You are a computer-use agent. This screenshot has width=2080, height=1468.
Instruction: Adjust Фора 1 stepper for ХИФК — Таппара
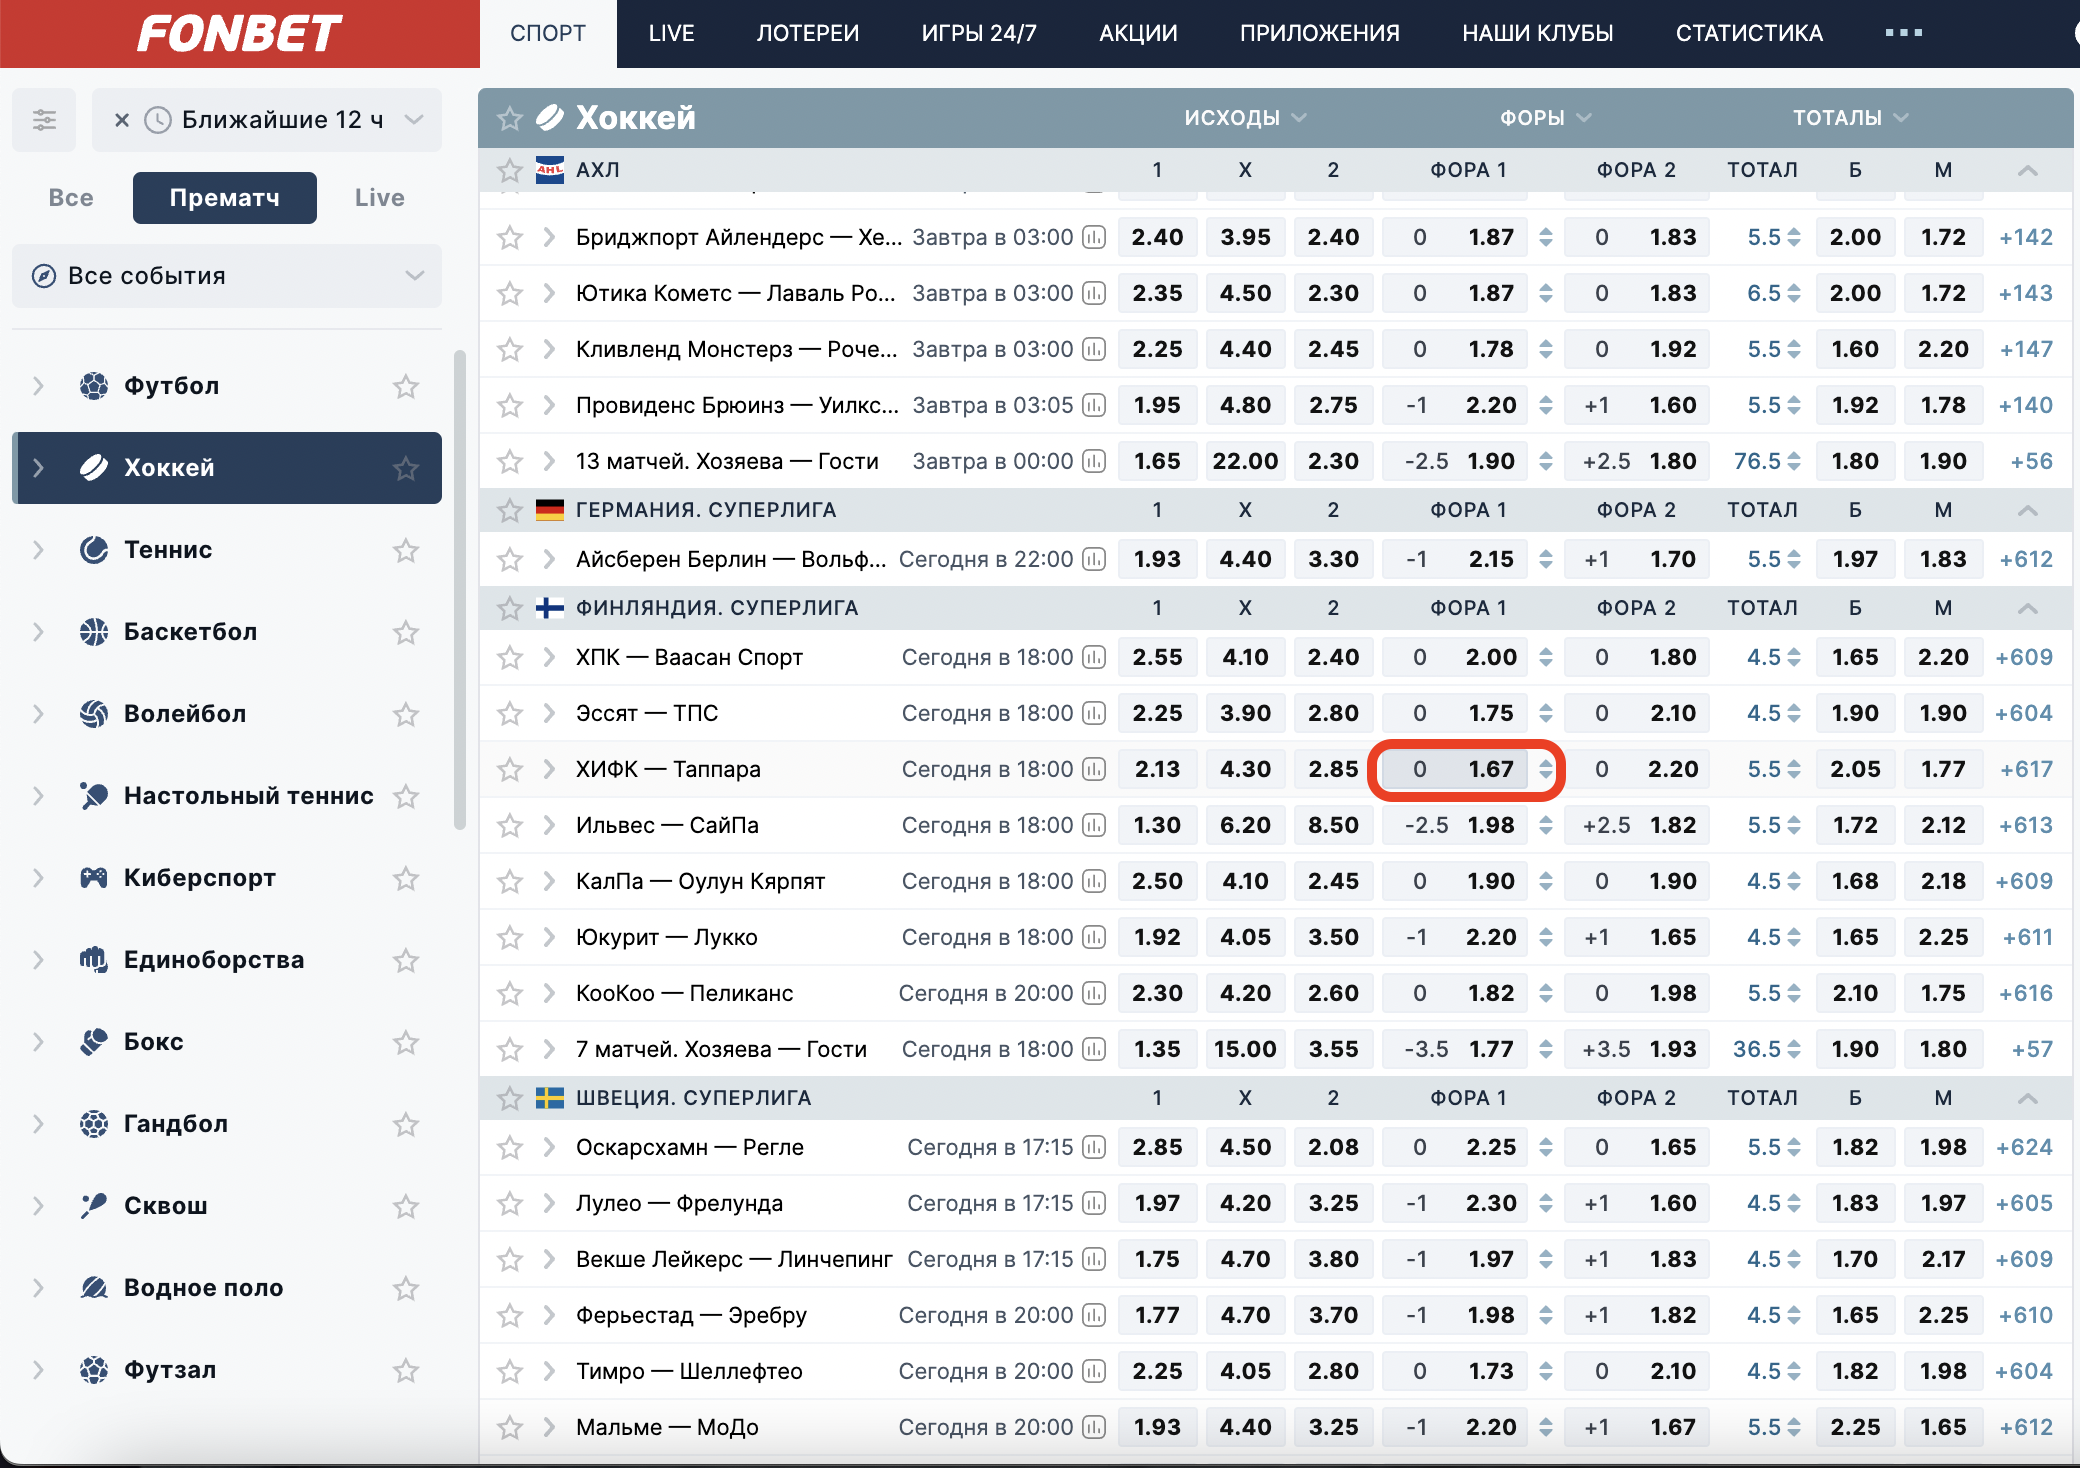1546,769
